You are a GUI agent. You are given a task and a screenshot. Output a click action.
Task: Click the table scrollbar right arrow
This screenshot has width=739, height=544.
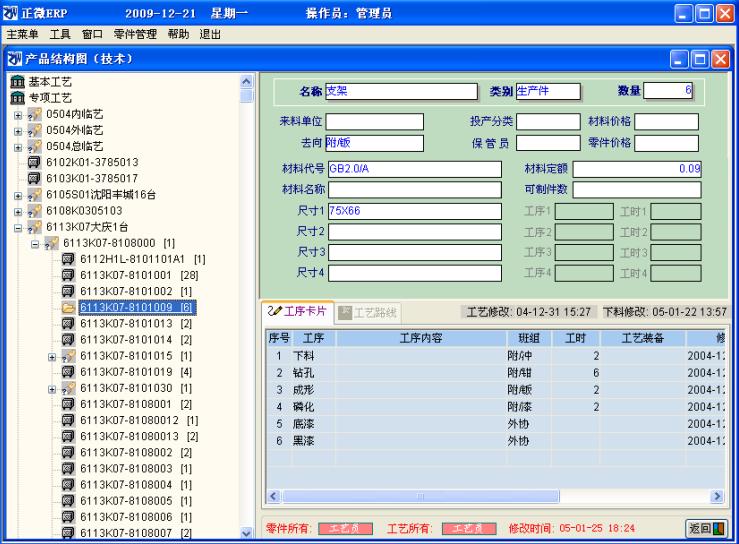[x=717, y=496]
